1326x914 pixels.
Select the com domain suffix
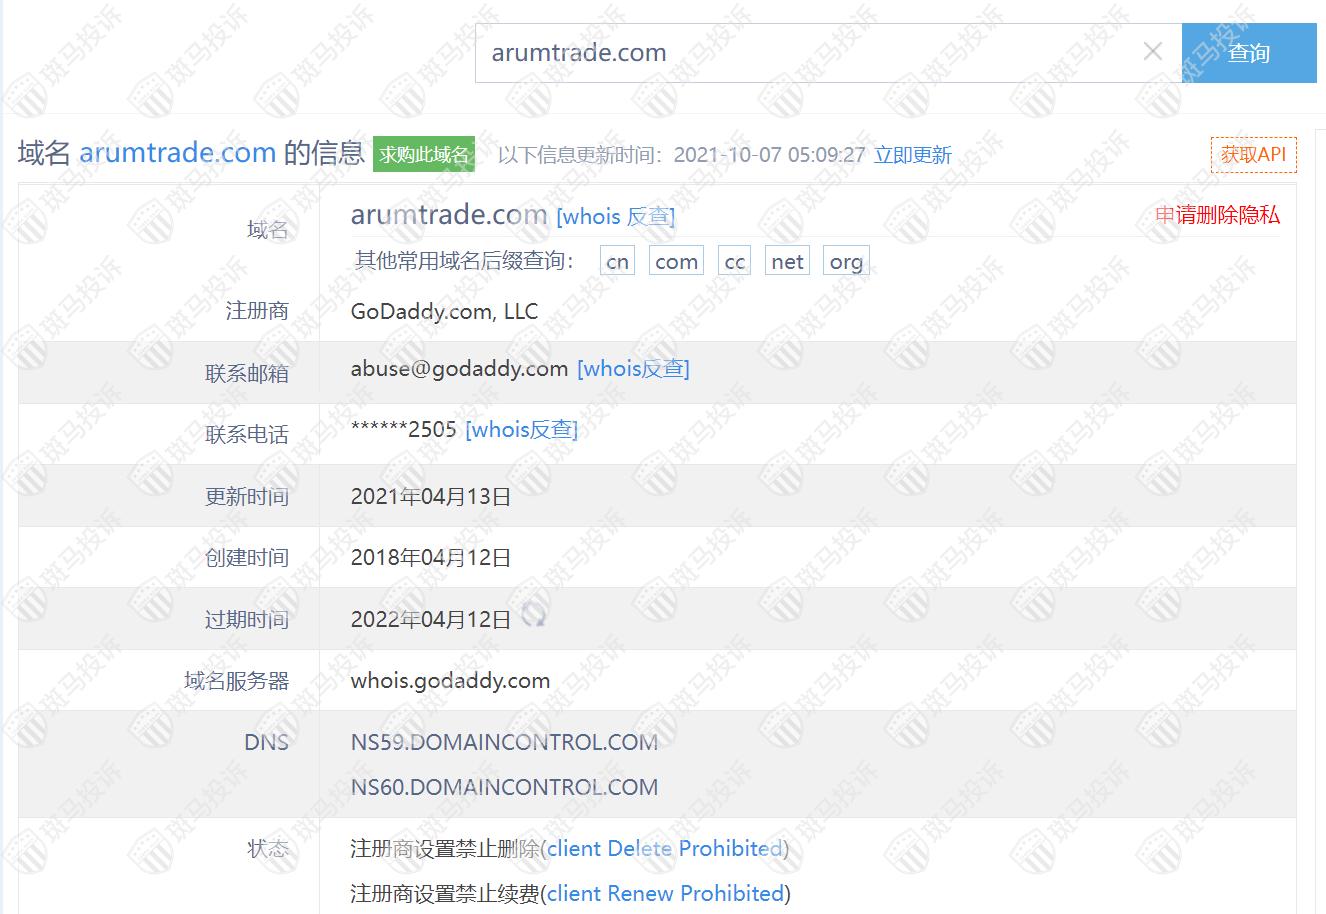(x=676, y=261)
